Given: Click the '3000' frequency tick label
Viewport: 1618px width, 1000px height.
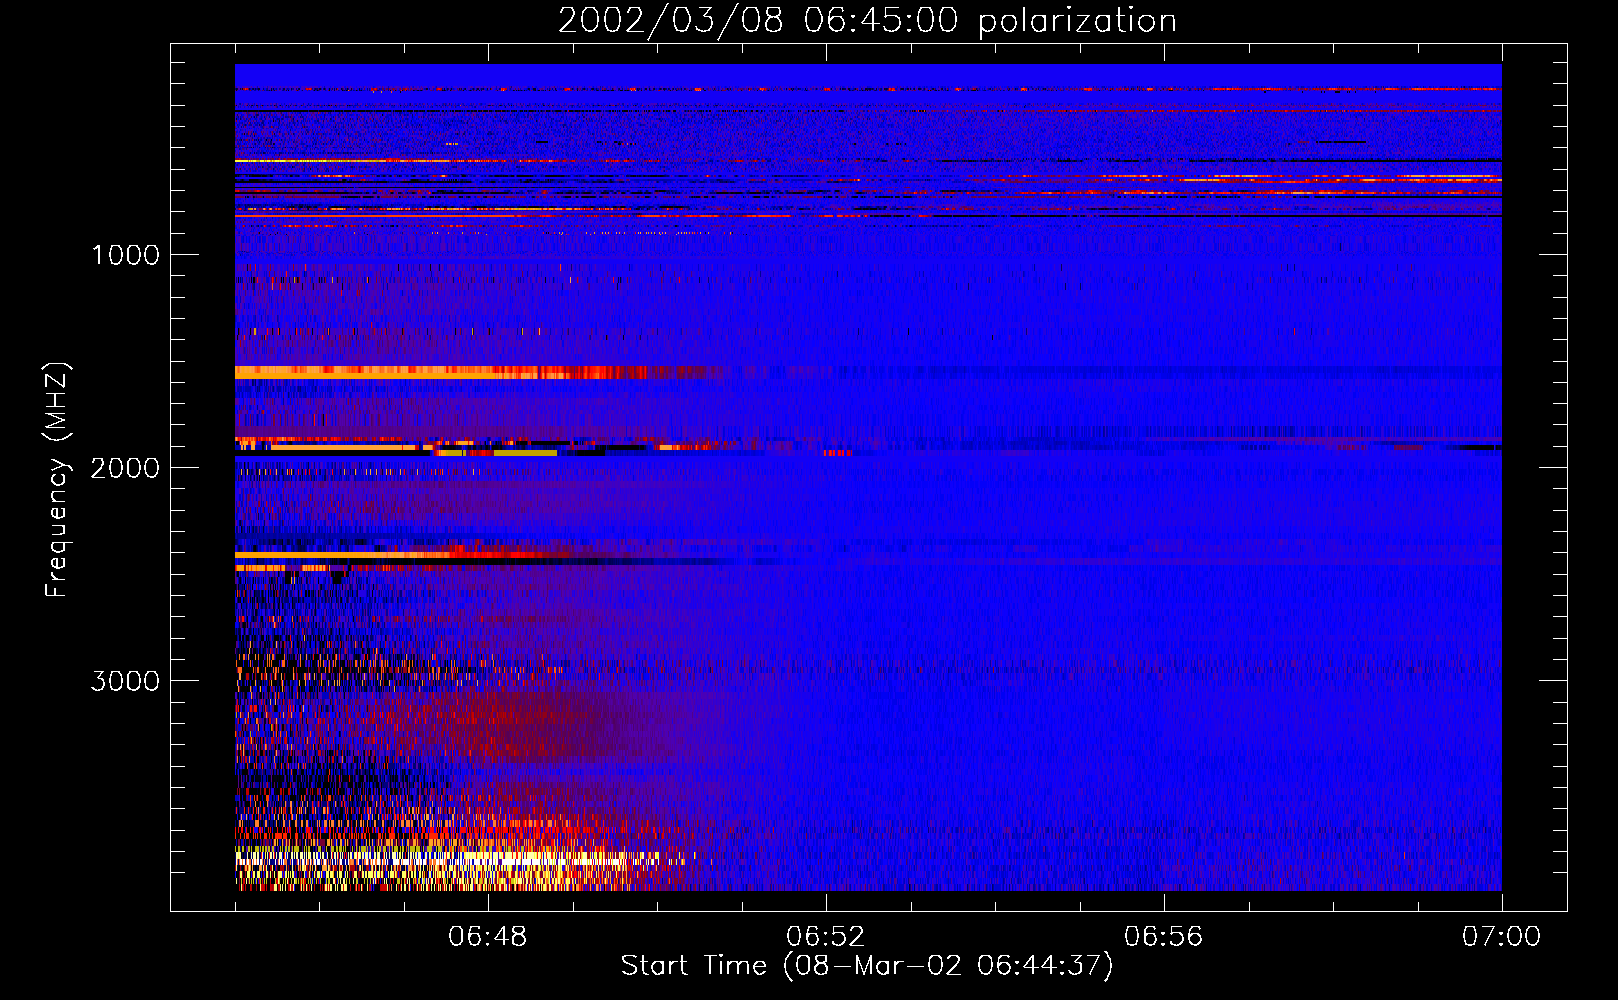Looking at the screenshot, I should point(125,681).
